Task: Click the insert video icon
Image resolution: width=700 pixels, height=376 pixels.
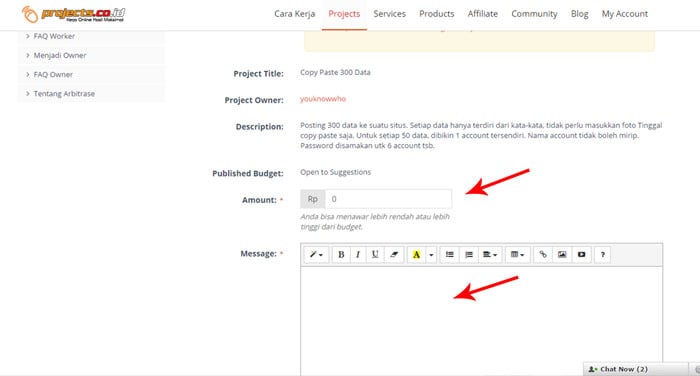Action: click(581, 255)
